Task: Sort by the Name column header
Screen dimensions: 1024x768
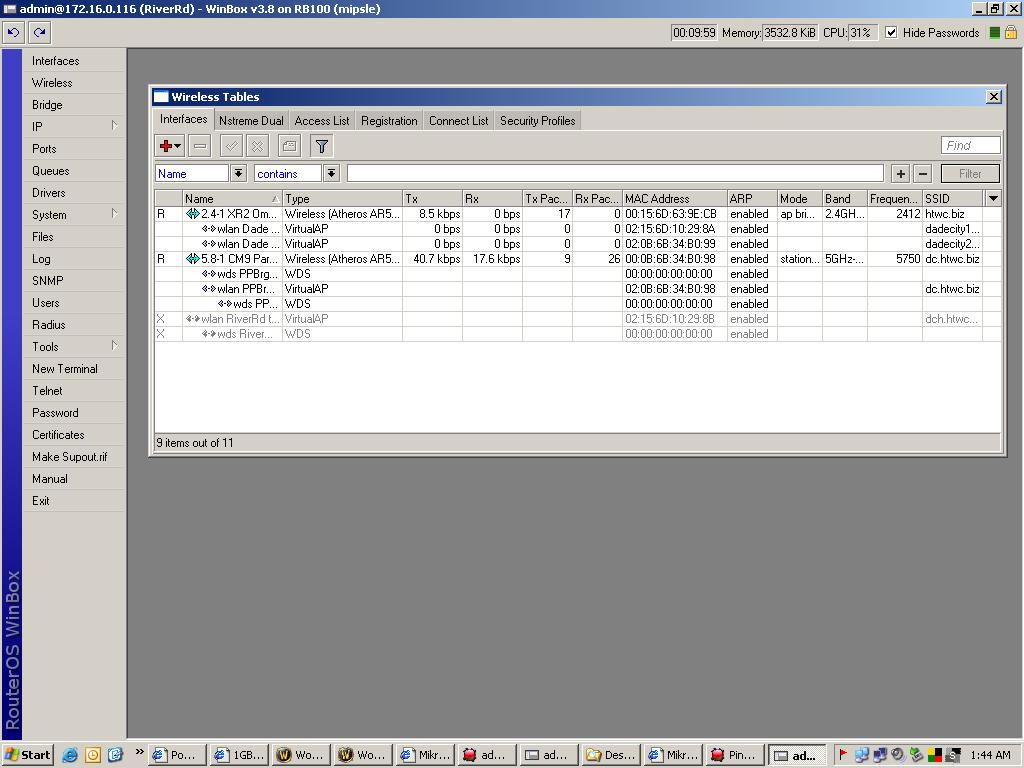Action: tap(232, 199)
